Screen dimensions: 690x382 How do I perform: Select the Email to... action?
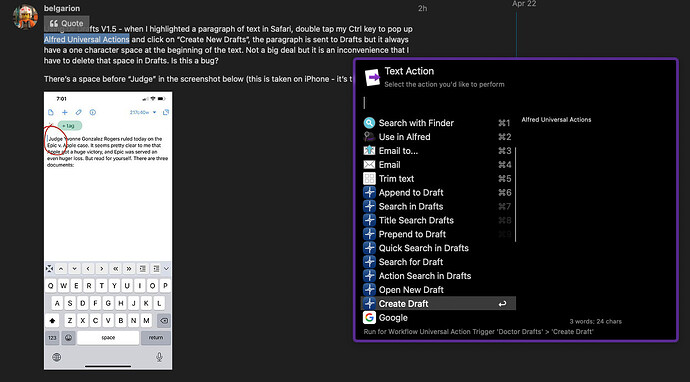(x=438, y=151)
